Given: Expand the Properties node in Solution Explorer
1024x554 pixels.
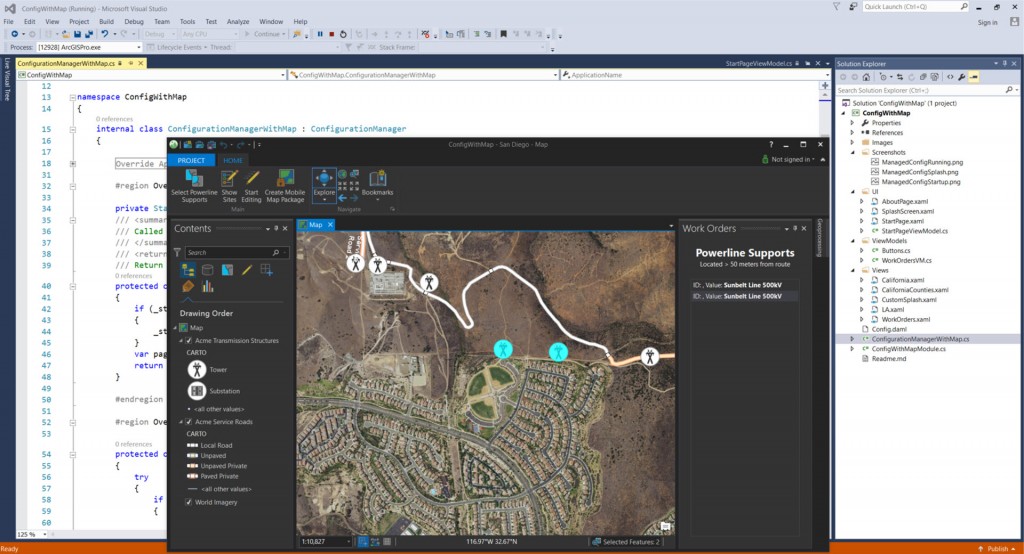Looking at the screenshot, I should point(852,123).
